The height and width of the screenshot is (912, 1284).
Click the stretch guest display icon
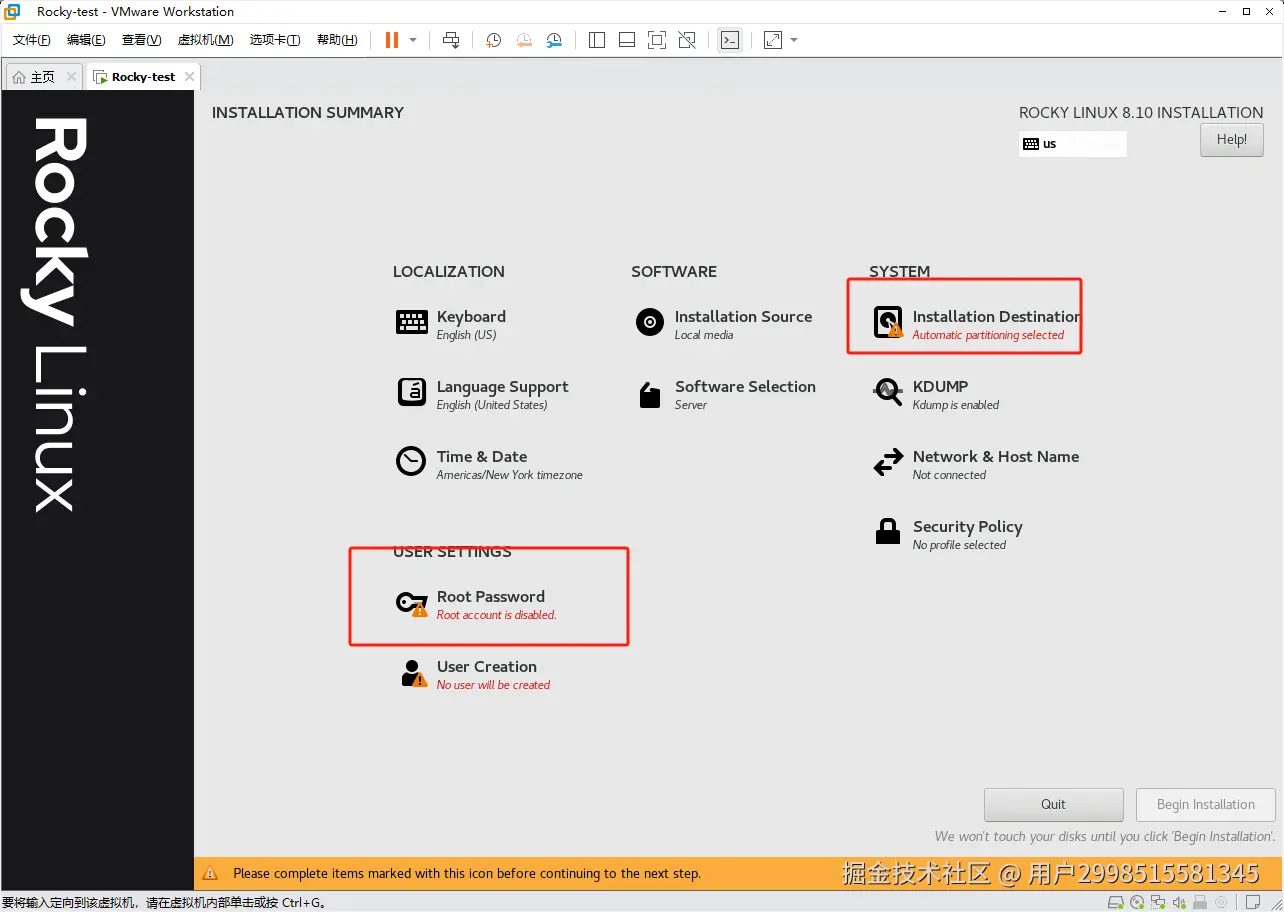tap(773, 40)
